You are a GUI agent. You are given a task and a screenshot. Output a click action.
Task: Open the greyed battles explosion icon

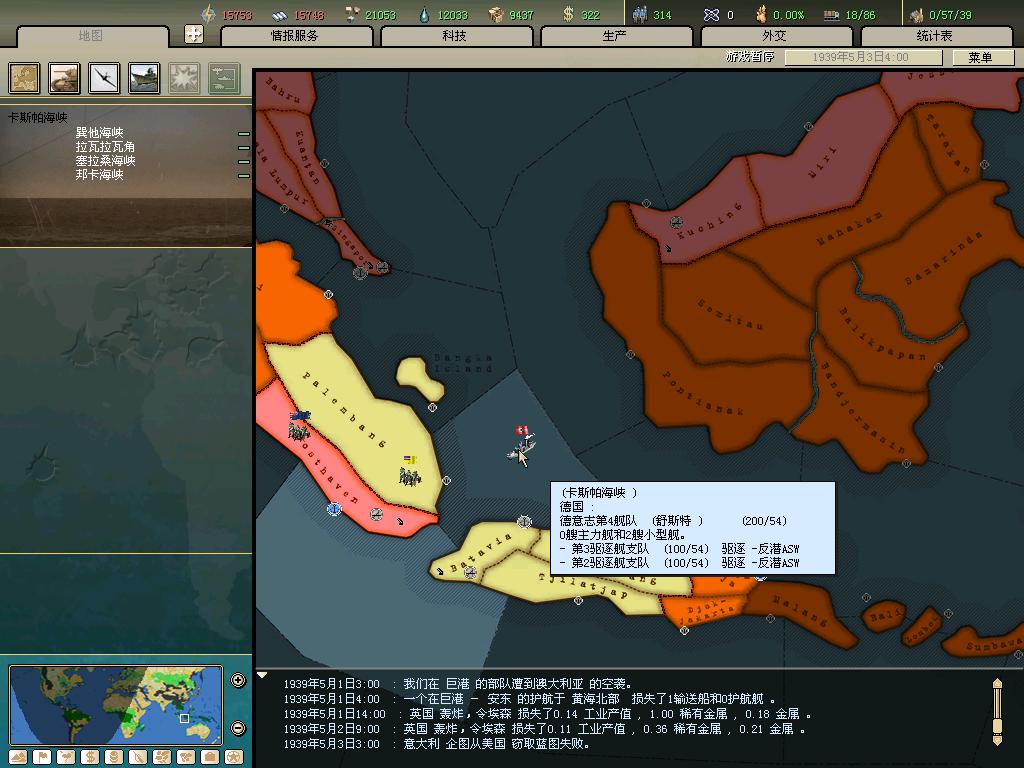tap(185, 78)
